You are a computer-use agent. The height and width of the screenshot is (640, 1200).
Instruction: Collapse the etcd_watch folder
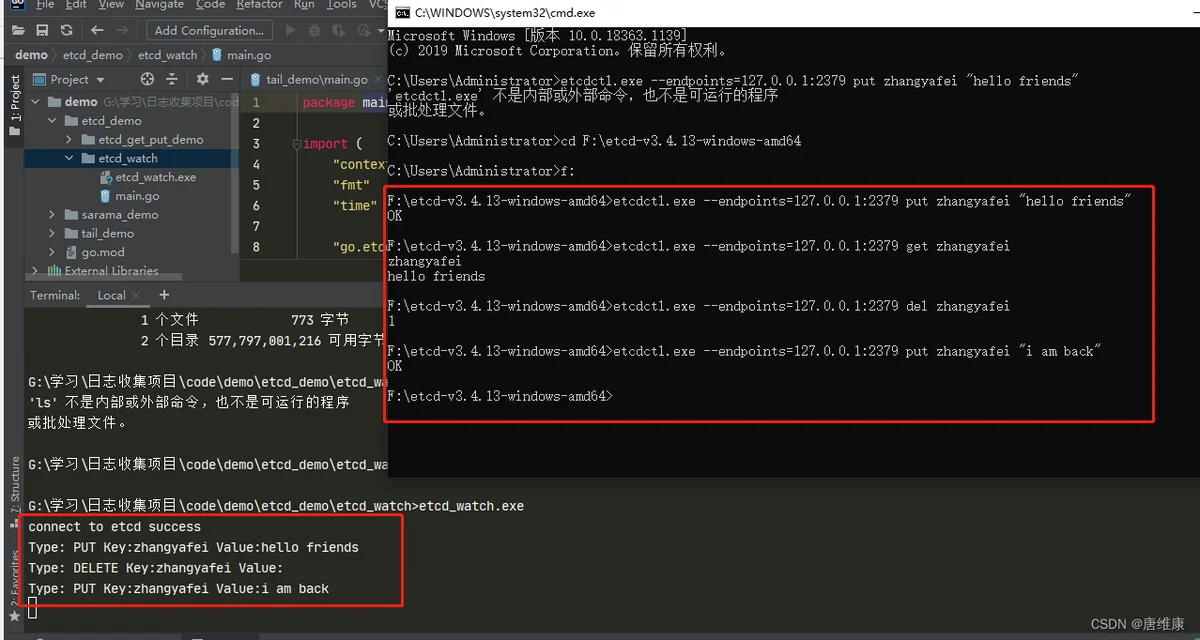coord(69,158)
